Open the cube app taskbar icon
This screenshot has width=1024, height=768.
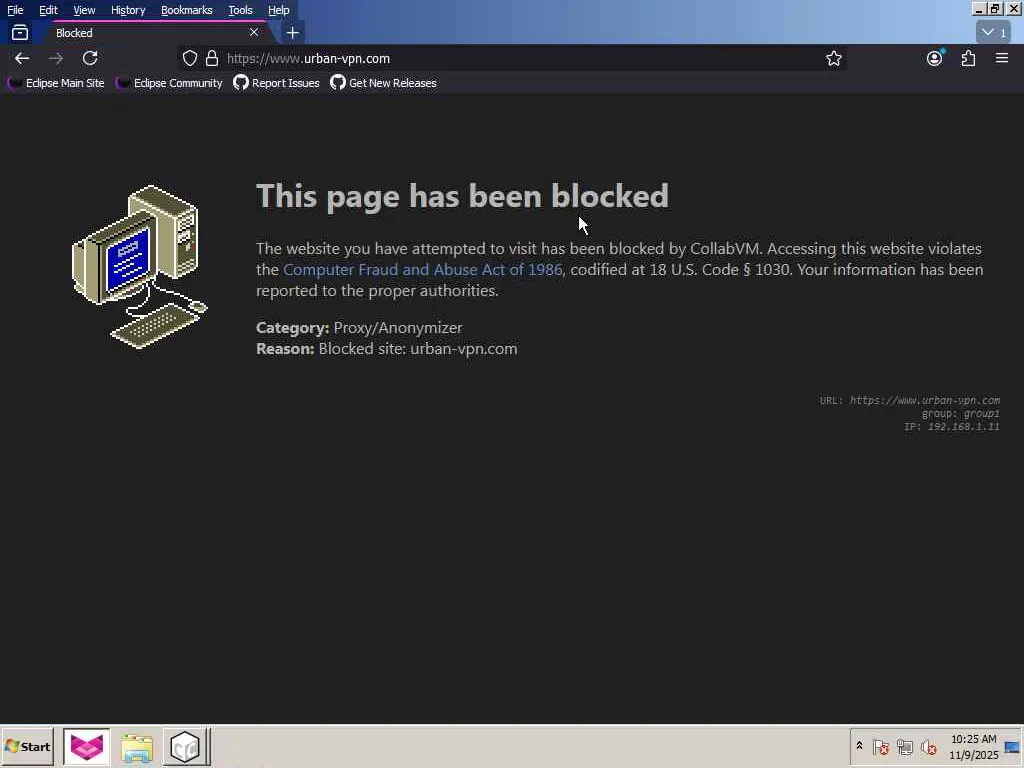click(185, 746)
